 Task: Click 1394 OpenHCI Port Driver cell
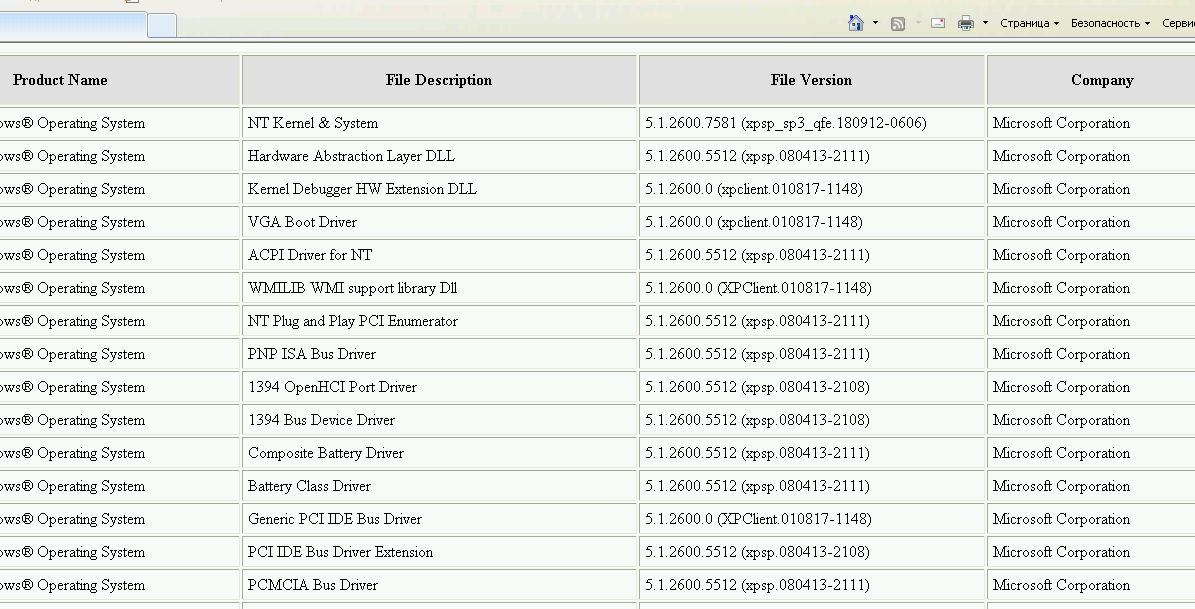click(x=439, y=387)
